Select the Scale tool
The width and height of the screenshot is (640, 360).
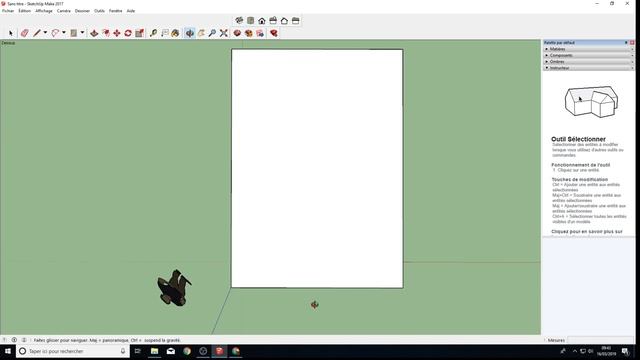pyautogui.click(x=139, y=33)
